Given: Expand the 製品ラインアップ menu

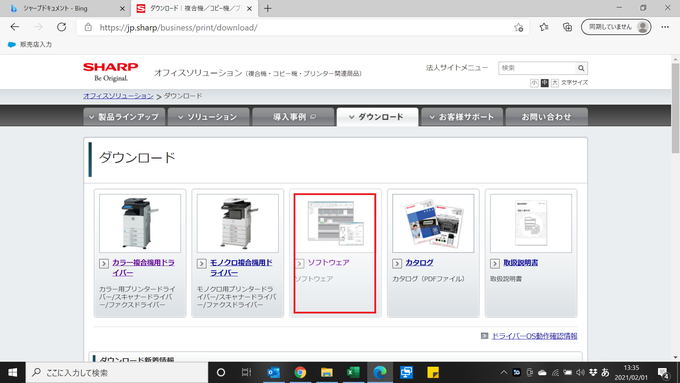Looking at the screenshot, I should click(x=124, y=117).
